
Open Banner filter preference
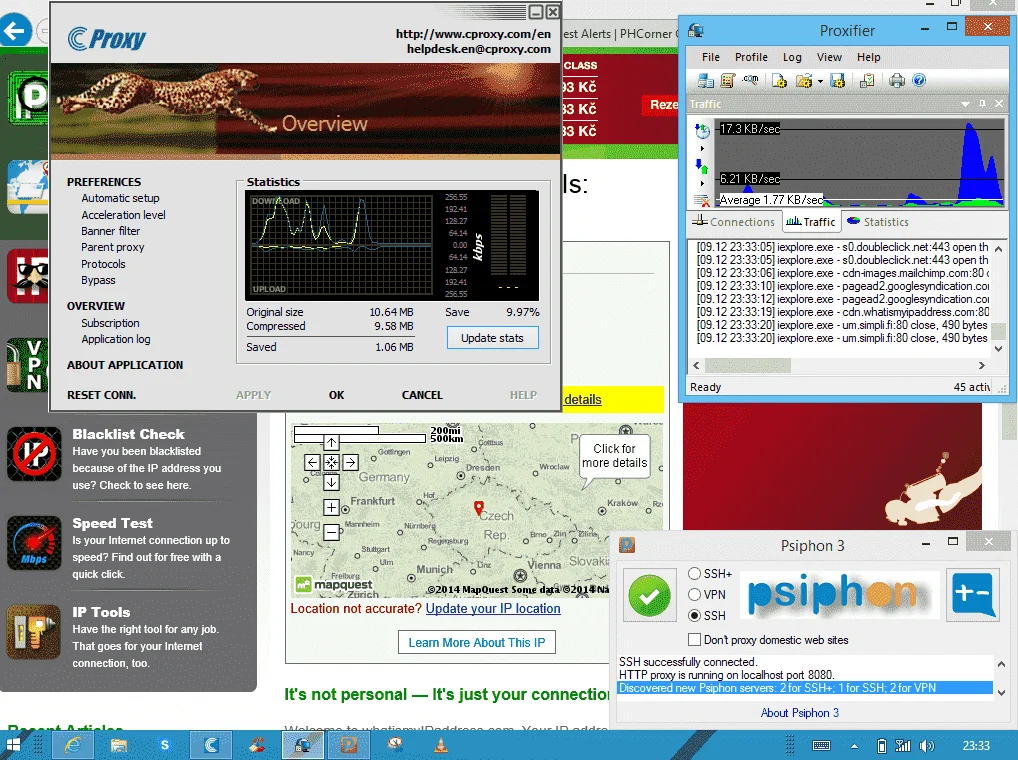point(110,231)
